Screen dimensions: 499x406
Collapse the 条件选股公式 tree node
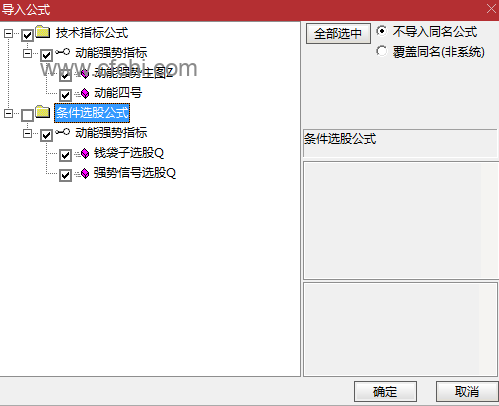(8, 113)
